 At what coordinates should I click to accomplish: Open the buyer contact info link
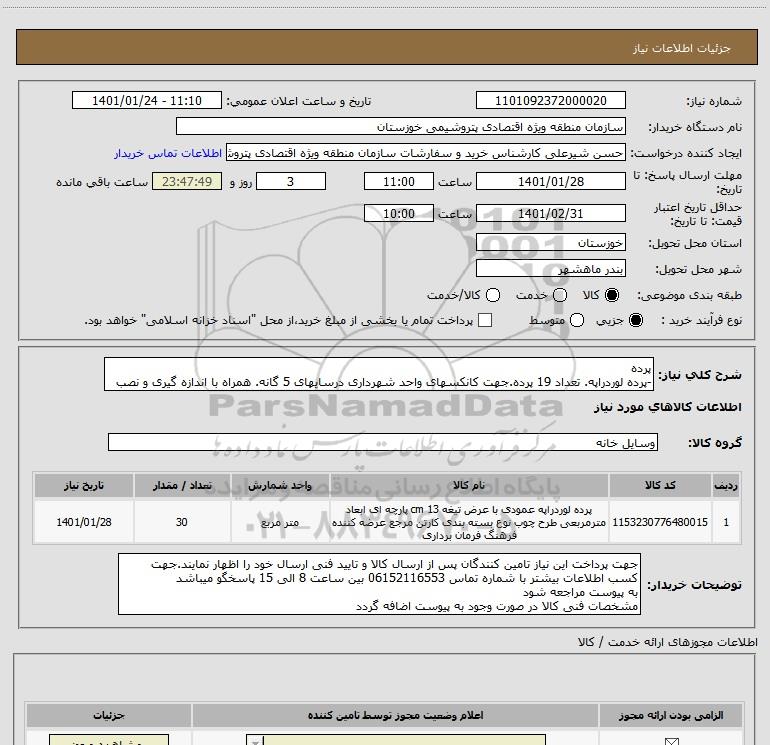pyautogui.click(x=168, y=153)
